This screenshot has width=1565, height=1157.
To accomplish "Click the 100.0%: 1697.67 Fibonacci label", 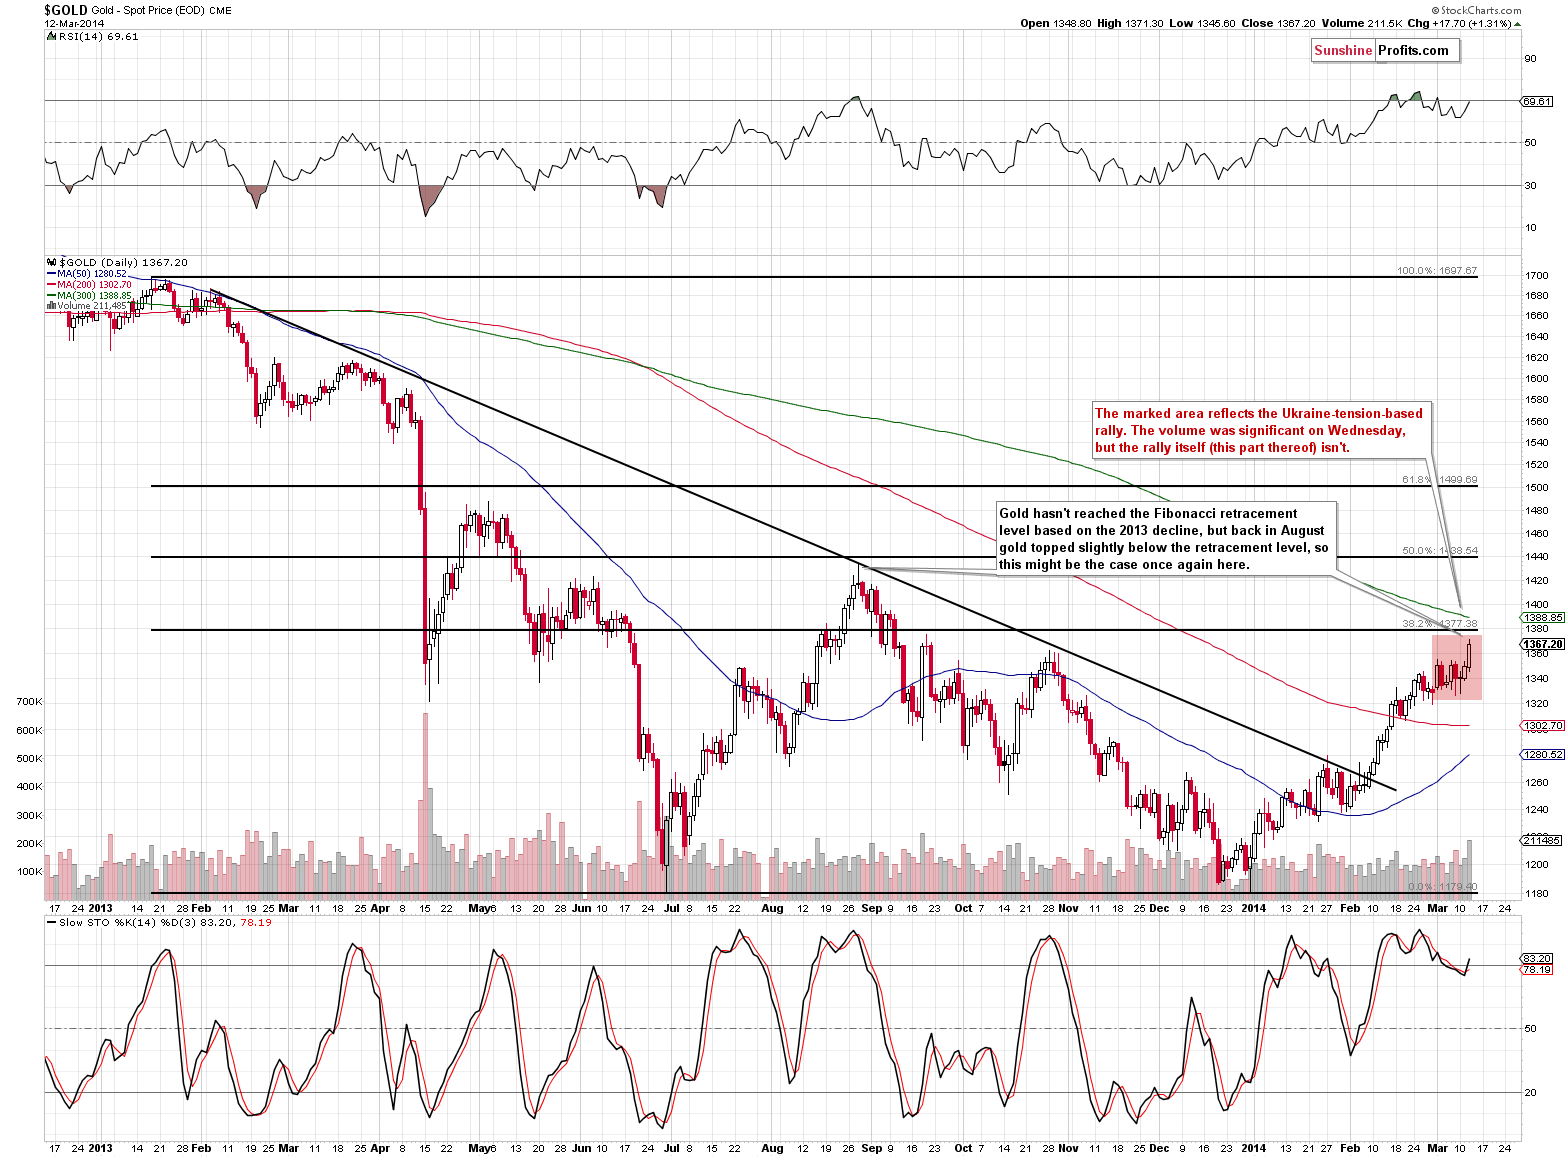I will click(1436, 271).
